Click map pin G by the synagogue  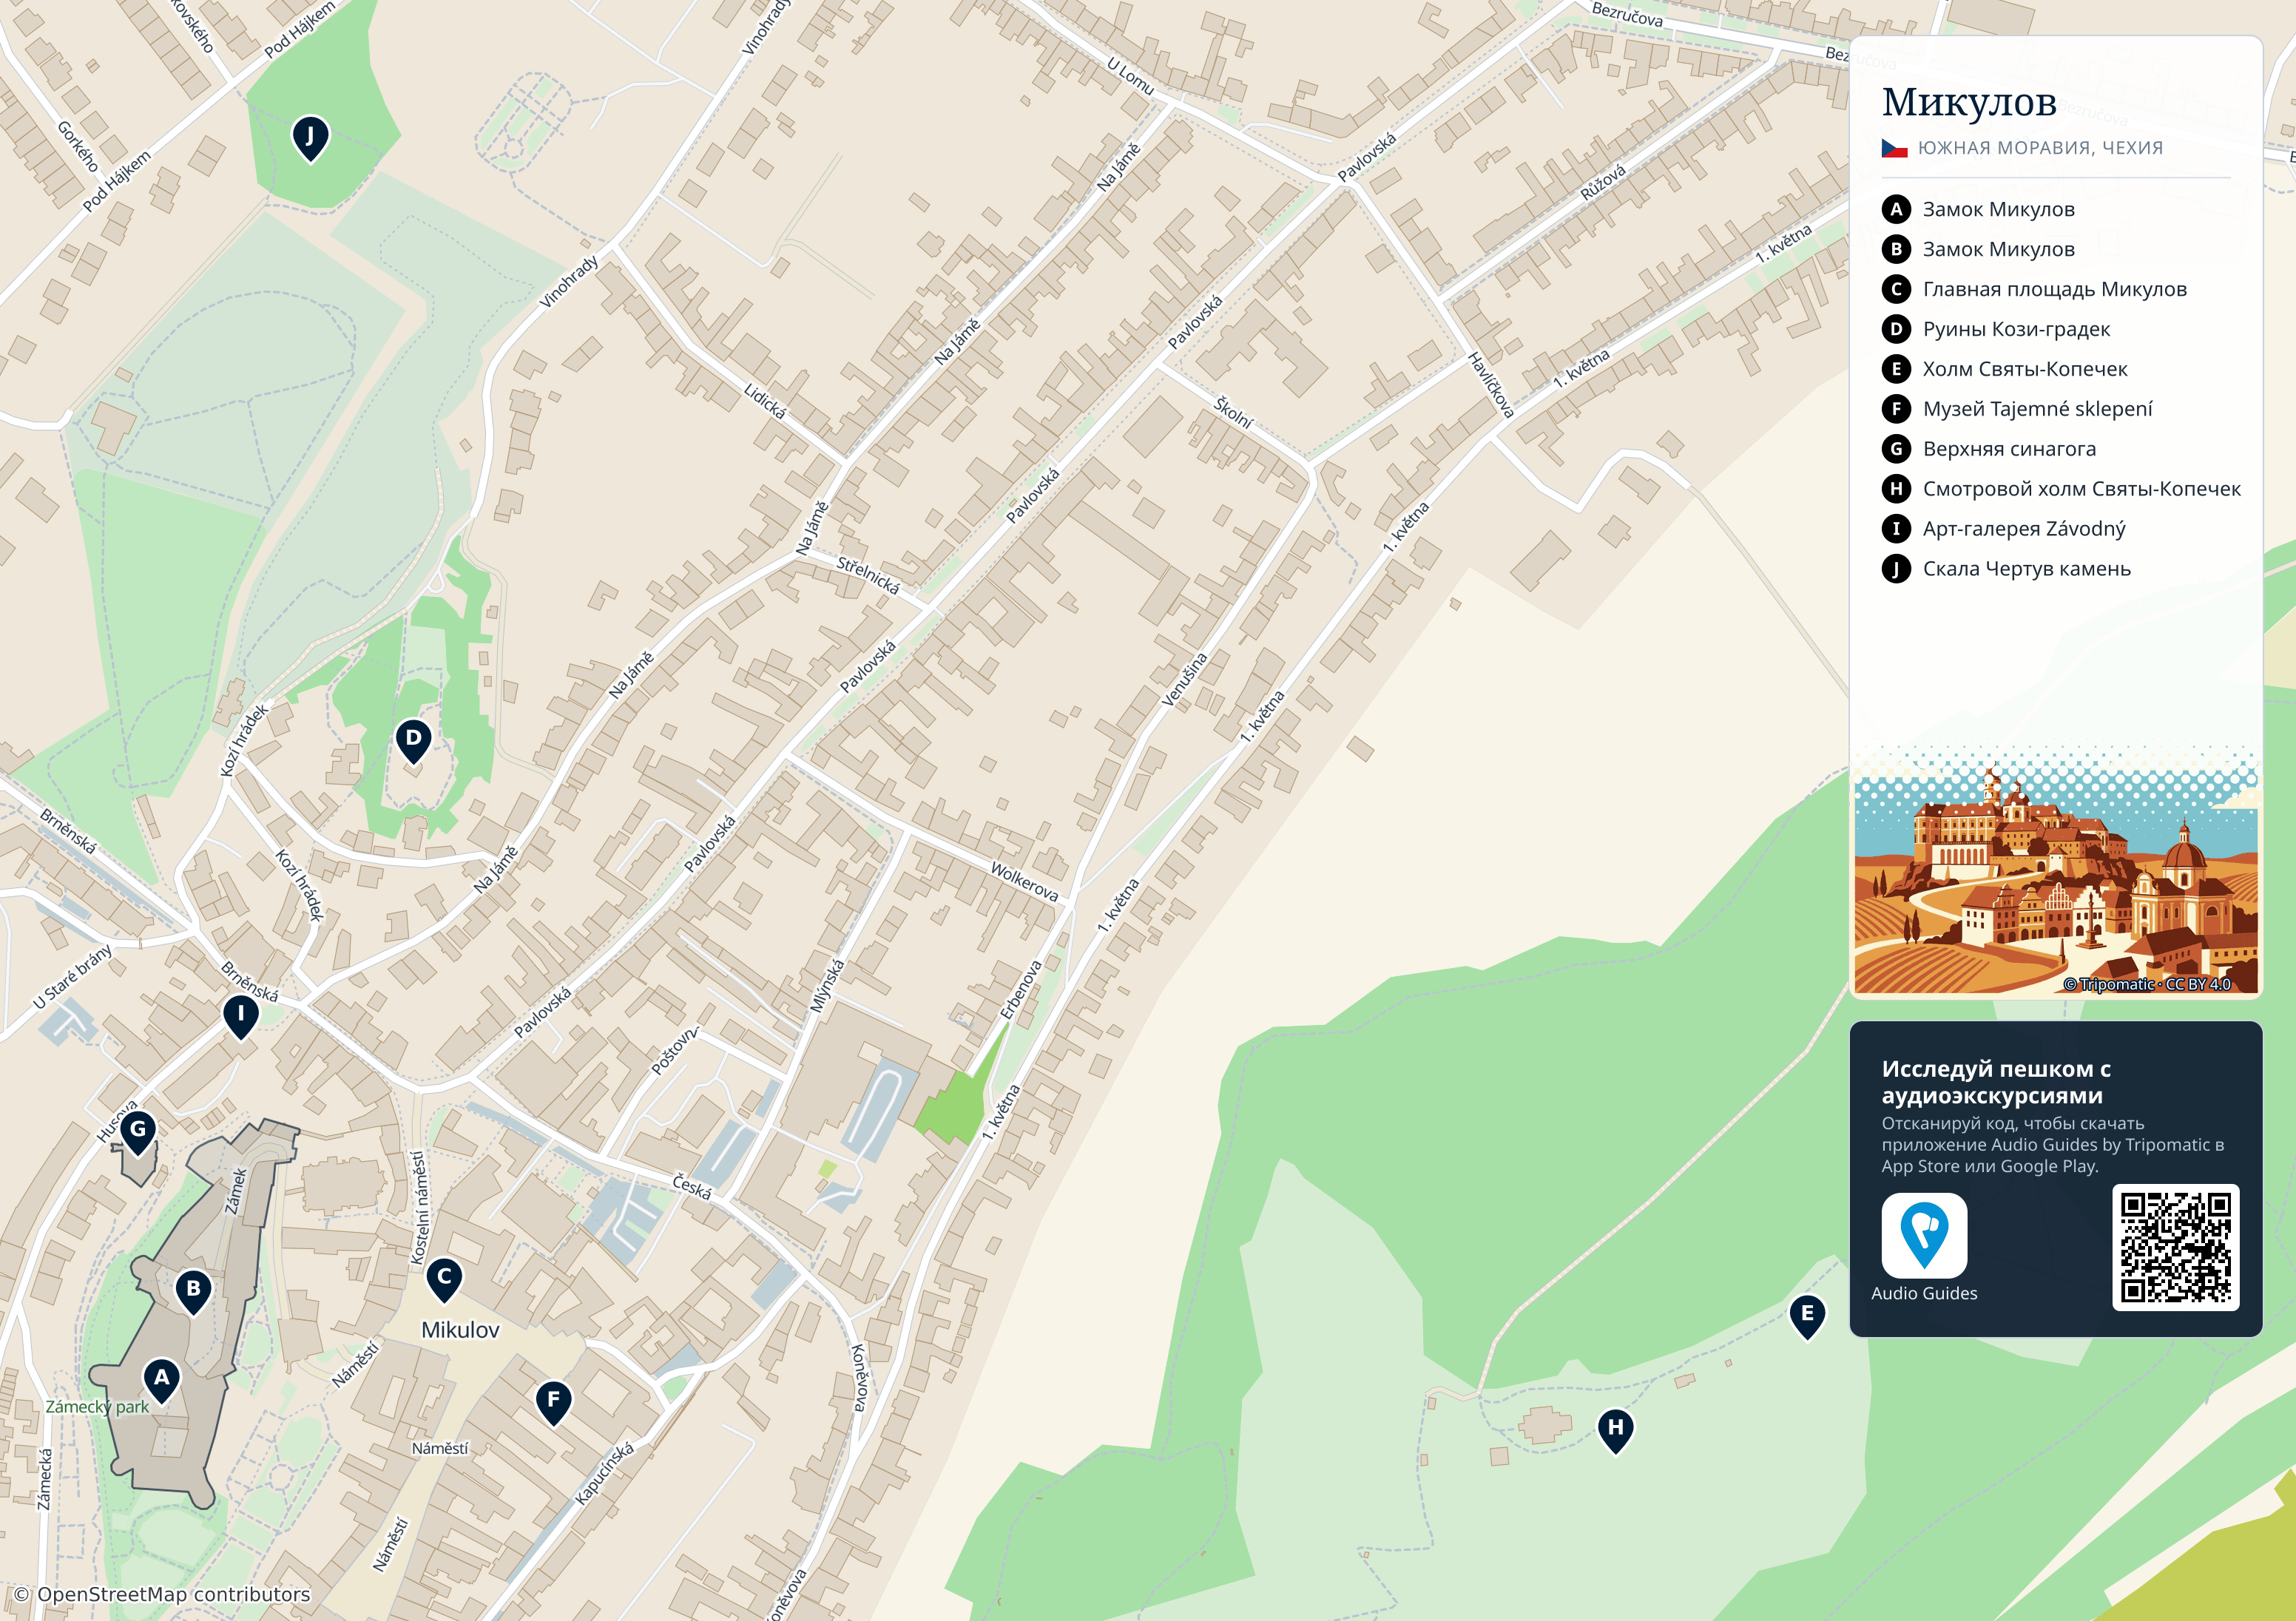138,1133
